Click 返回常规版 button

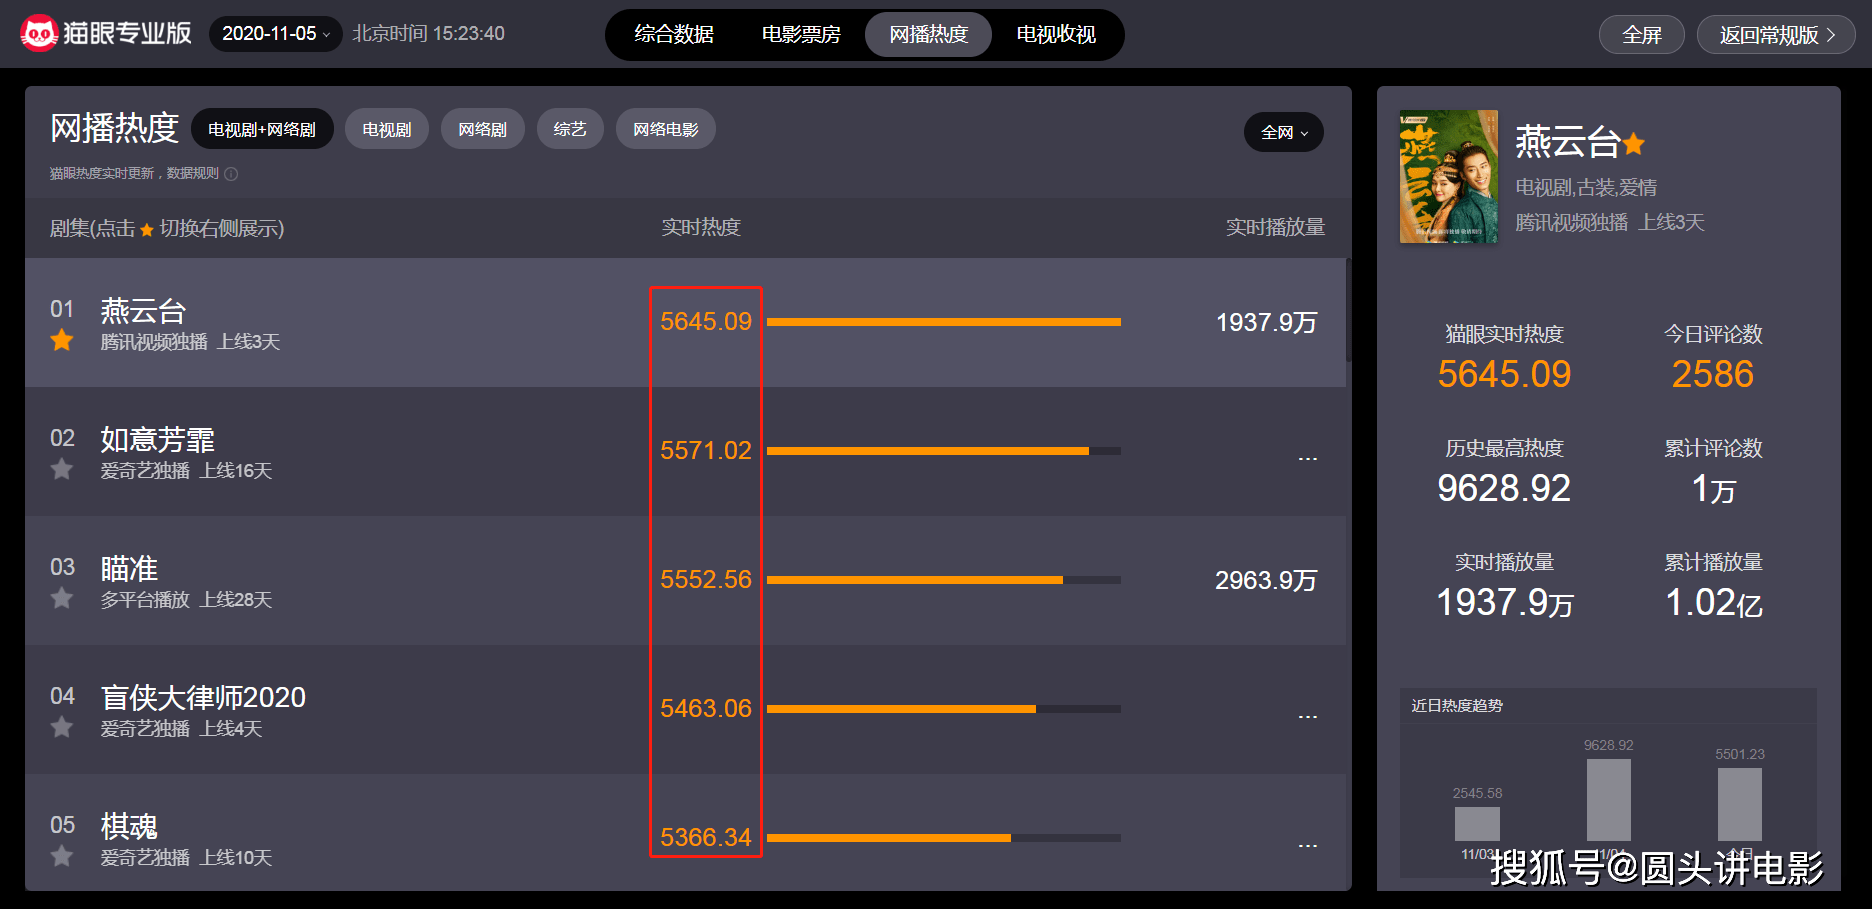(x=1776, y=35)
